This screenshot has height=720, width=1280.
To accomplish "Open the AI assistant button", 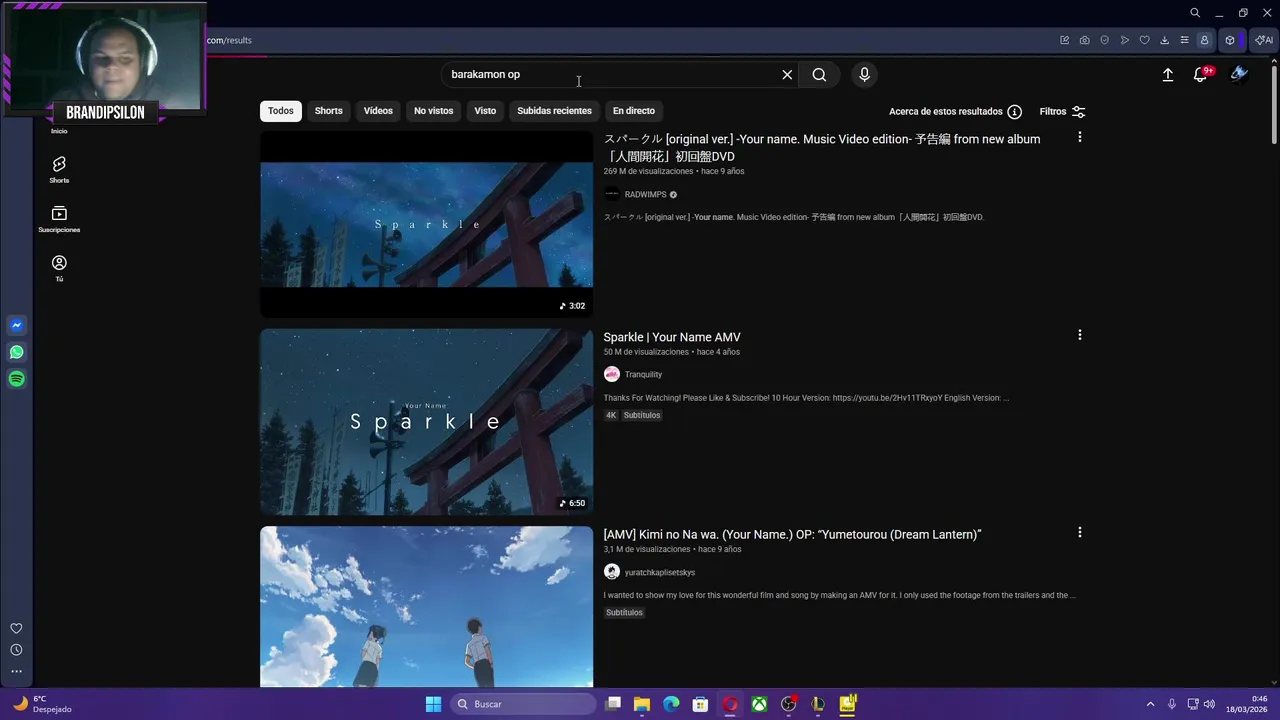I will click(1264, 40).
